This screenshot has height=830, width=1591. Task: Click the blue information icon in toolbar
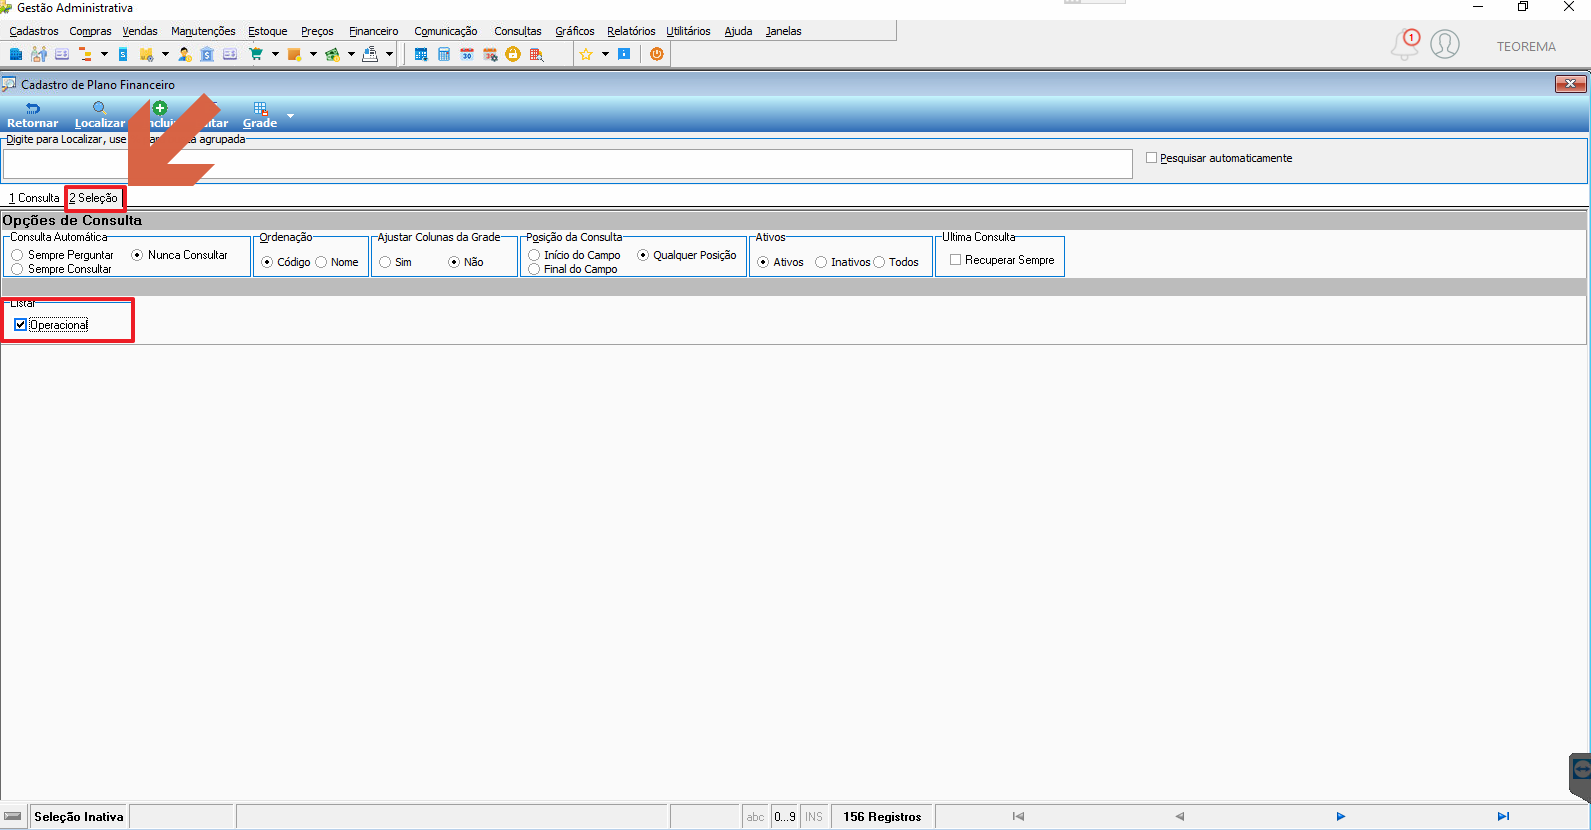pyautogui.click(x=624, y=54)
